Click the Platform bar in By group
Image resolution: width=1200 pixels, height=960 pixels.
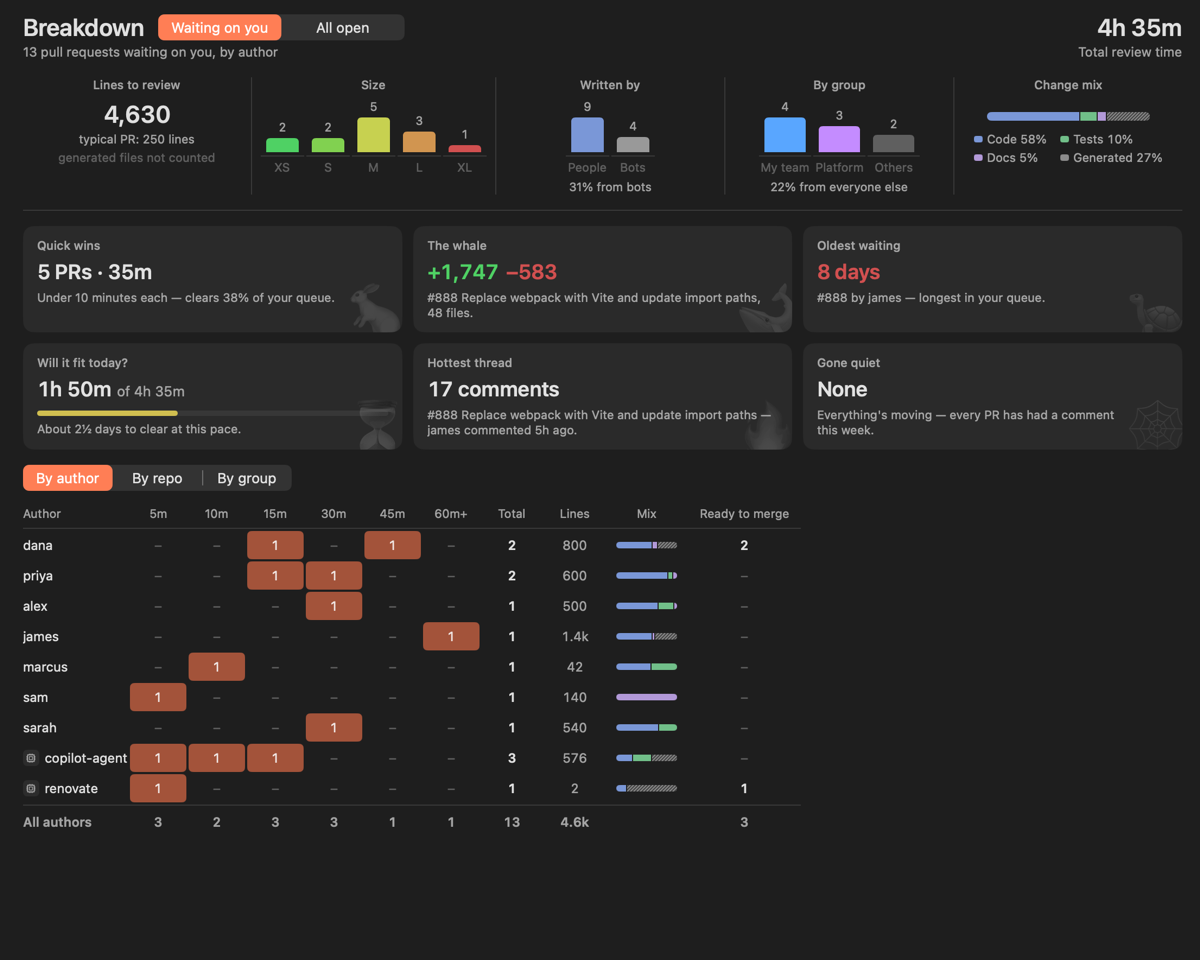[x=839, y=139]
